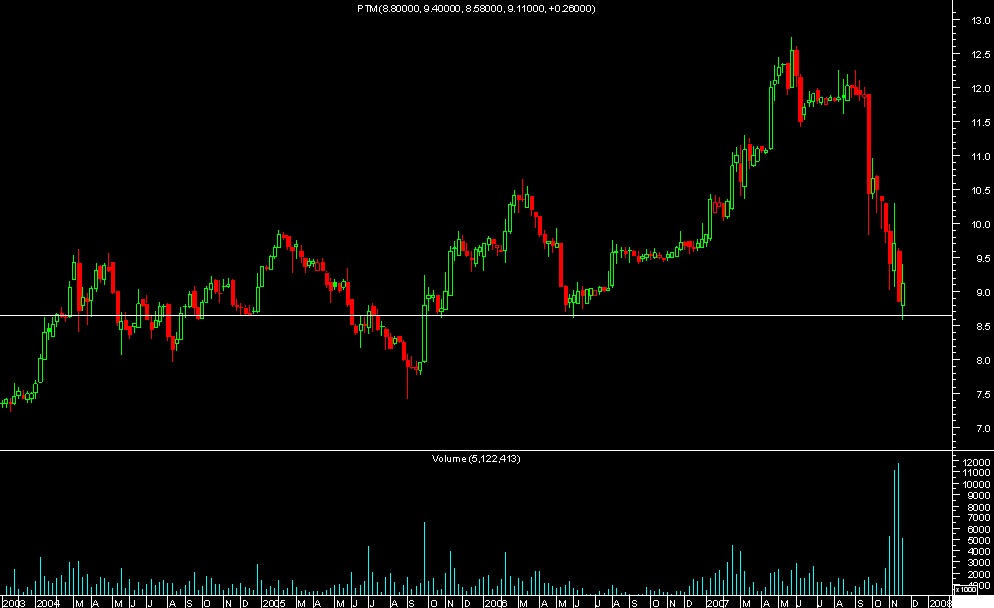
Task: Click the 2007 year label on time axis
Action: point(718,603)
